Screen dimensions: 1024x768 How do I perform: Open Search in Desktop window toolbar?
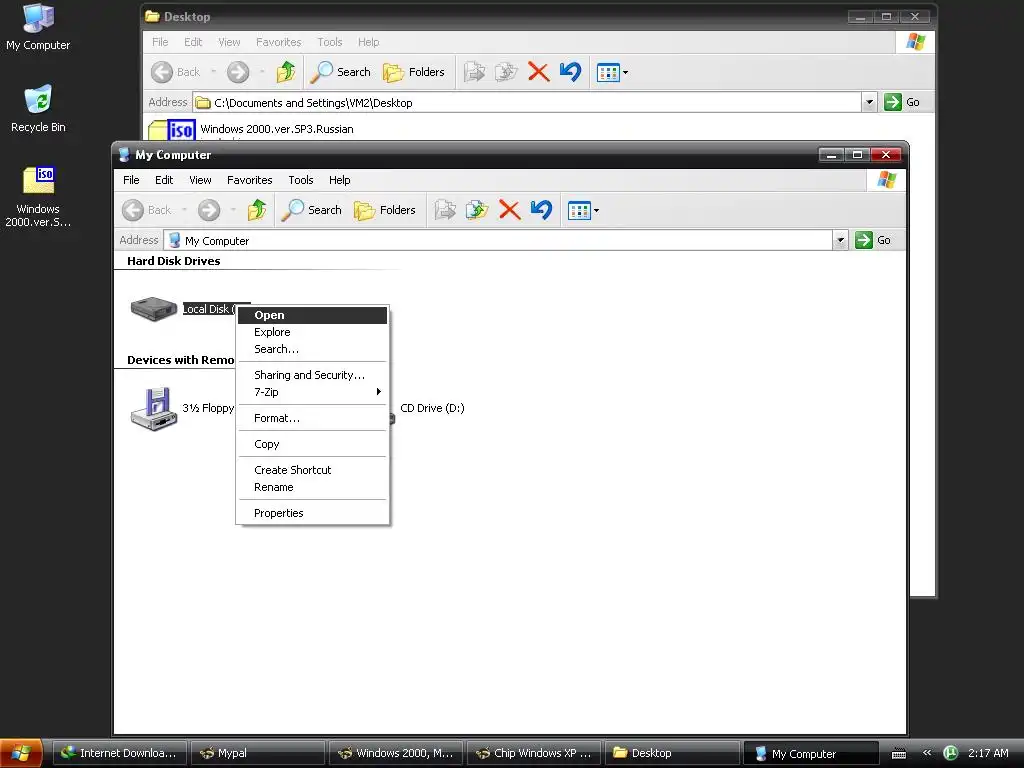[x=340, y=72]
